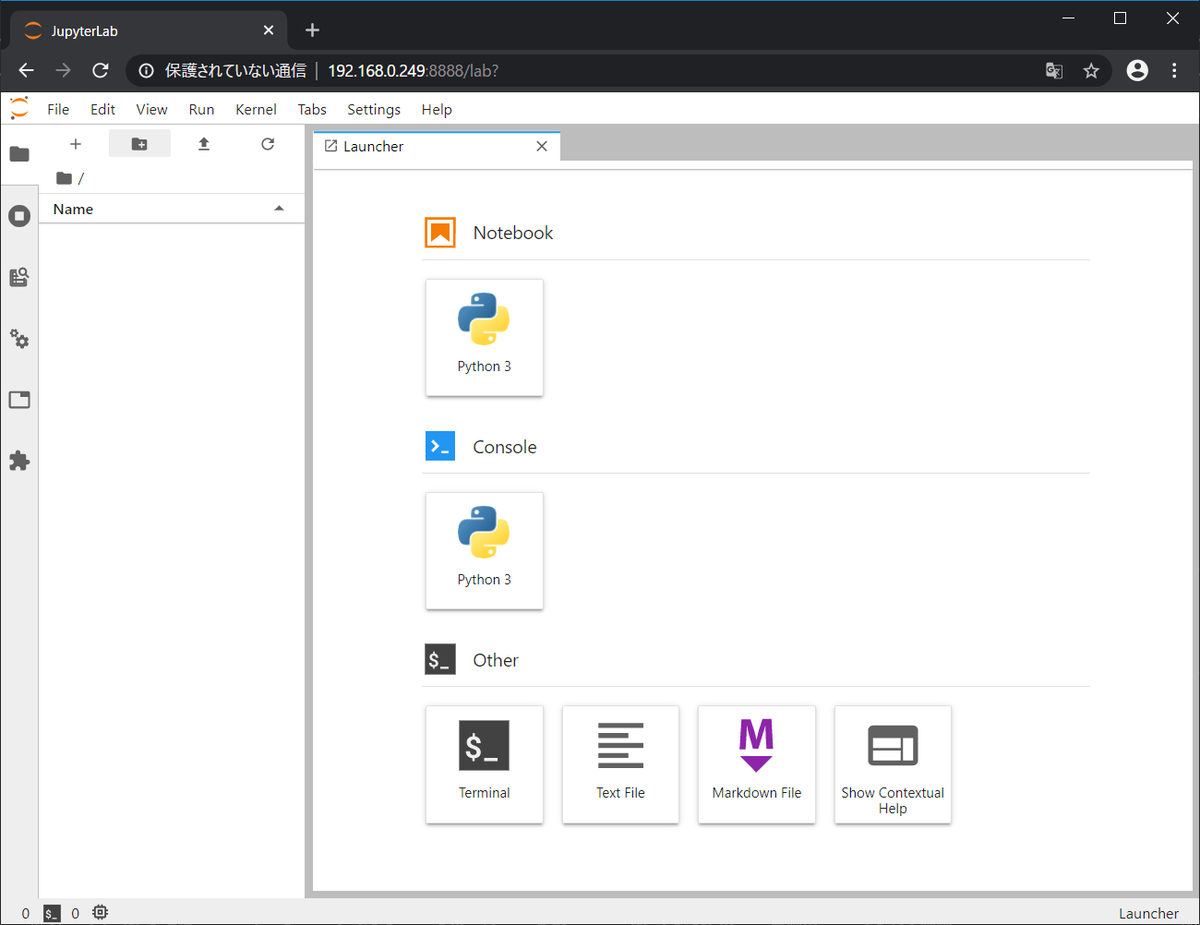Open the Run menu
1200x925 pixels.
tap(201, 109)
